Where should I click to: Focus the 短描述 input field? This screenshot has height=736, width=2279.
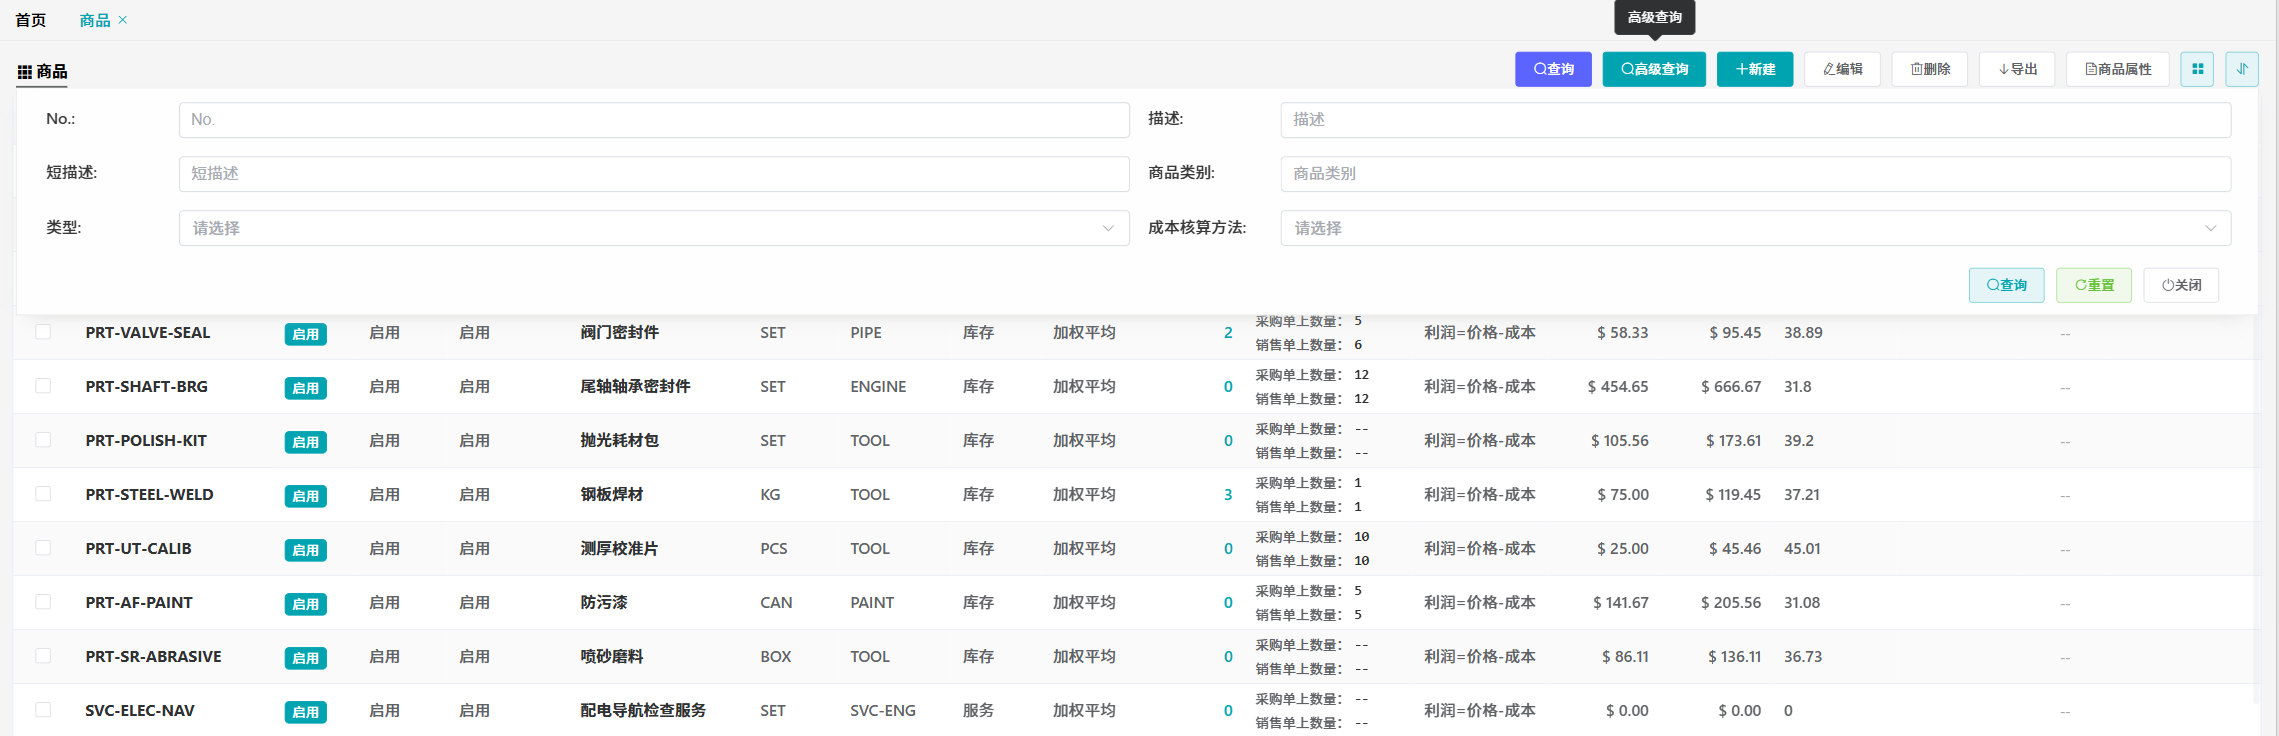coord(653,174)
